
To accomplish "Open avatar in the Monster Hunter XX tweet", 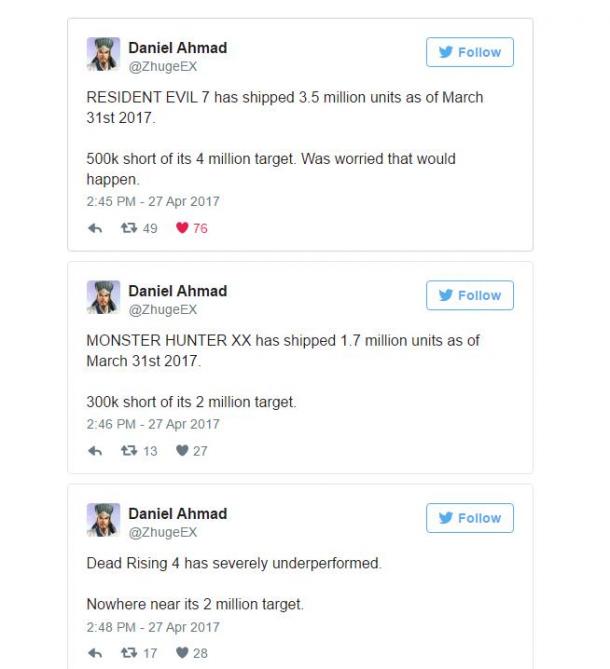I will coord(103,297).
